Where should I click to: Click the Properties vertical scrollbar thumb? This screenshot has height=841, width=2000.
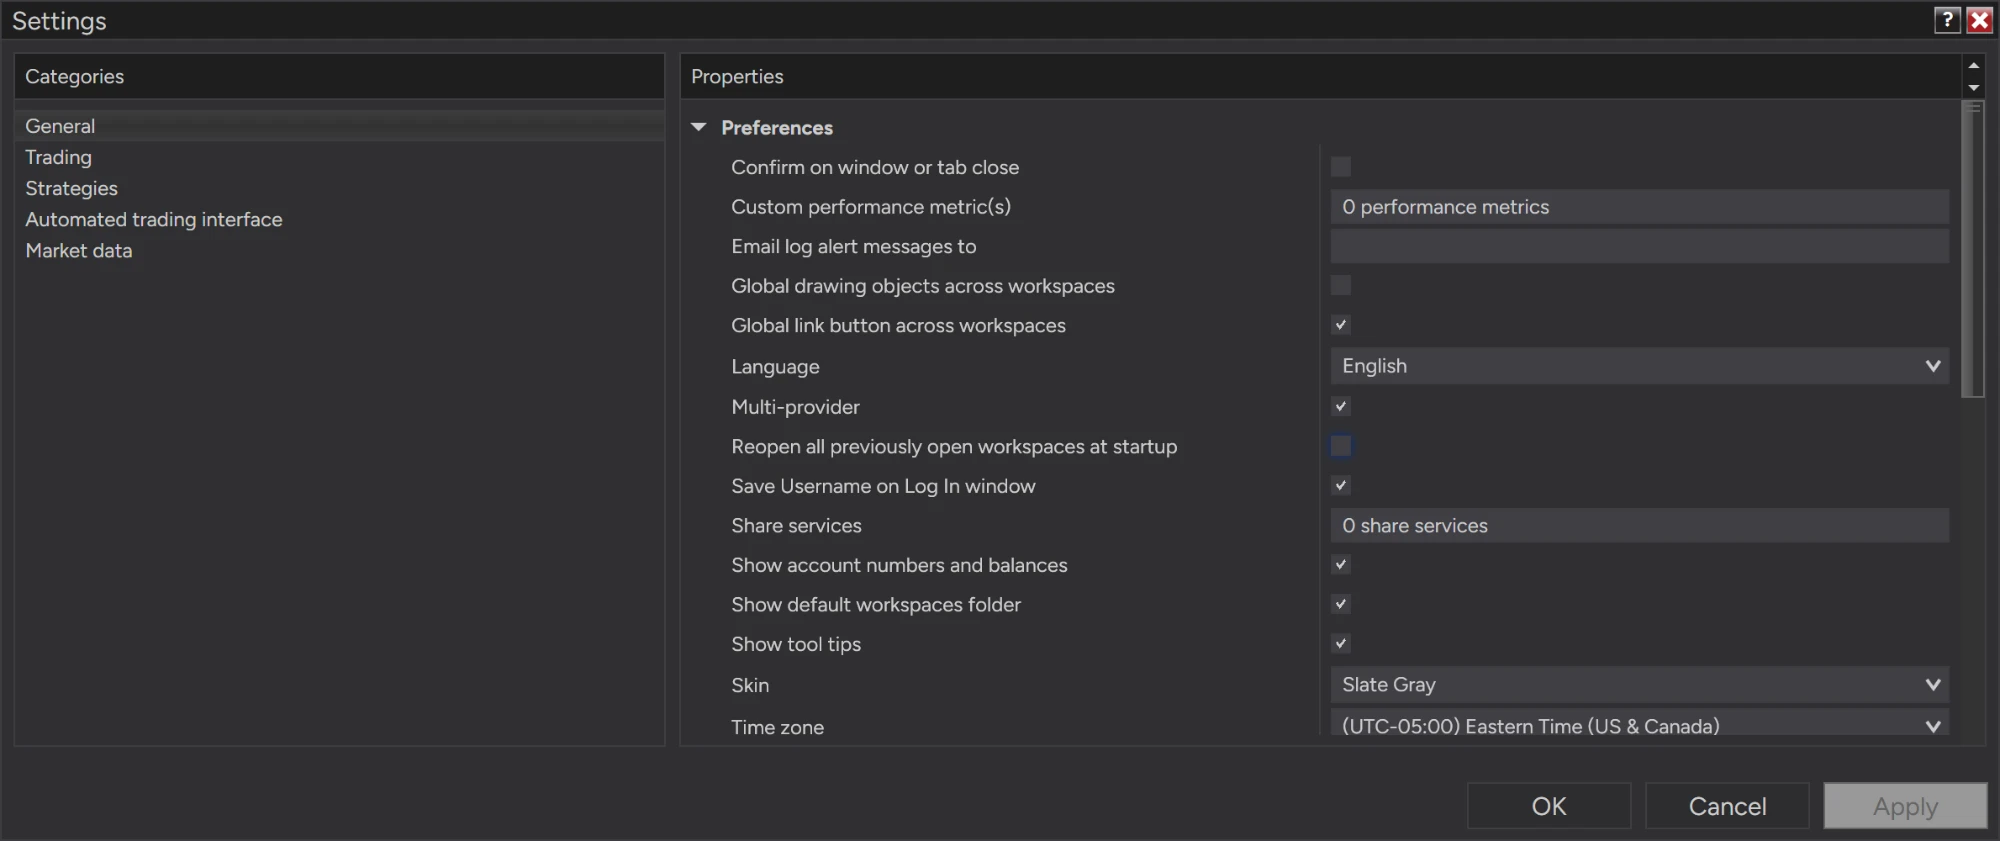pyautogui.click(x=1973, y=250)
